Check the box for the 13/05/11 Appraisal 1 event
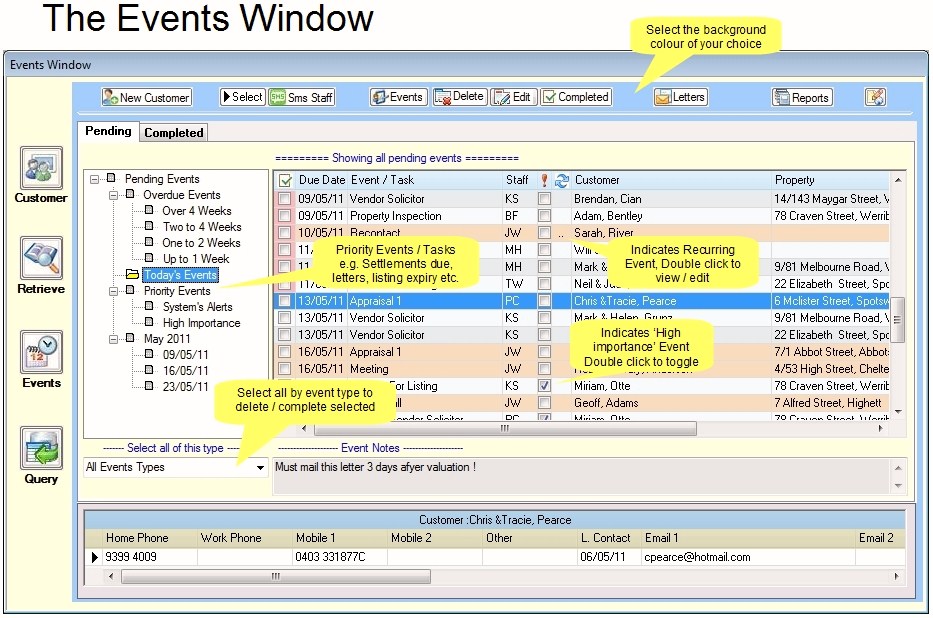 pos(285,299)
